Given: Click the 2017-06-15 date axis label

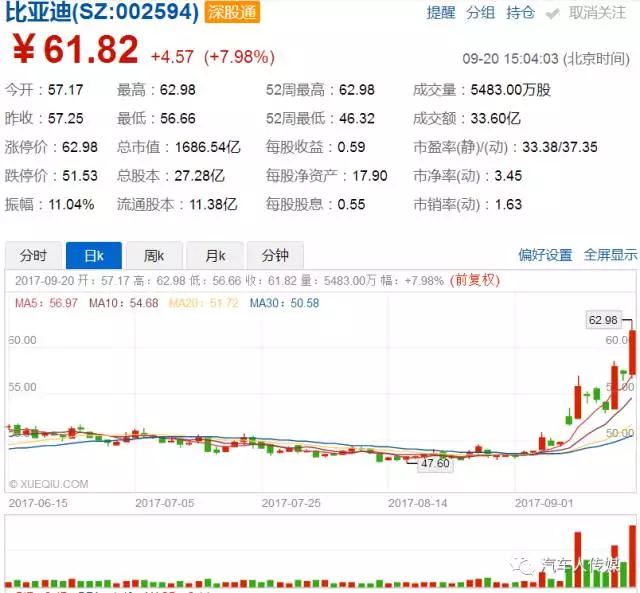Looking at the screenshot, I should [x=38, y=503].
